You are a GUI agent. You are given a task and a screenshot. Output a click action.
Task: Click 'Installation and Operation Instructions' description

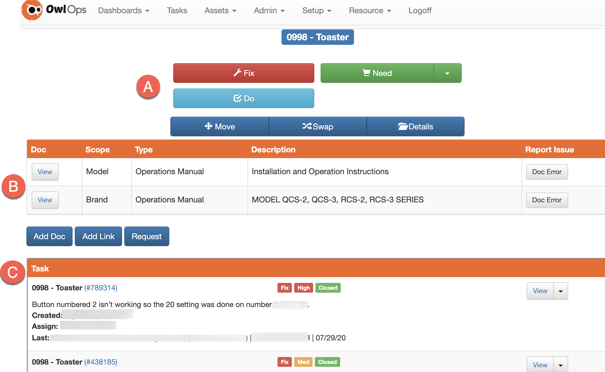320,171
